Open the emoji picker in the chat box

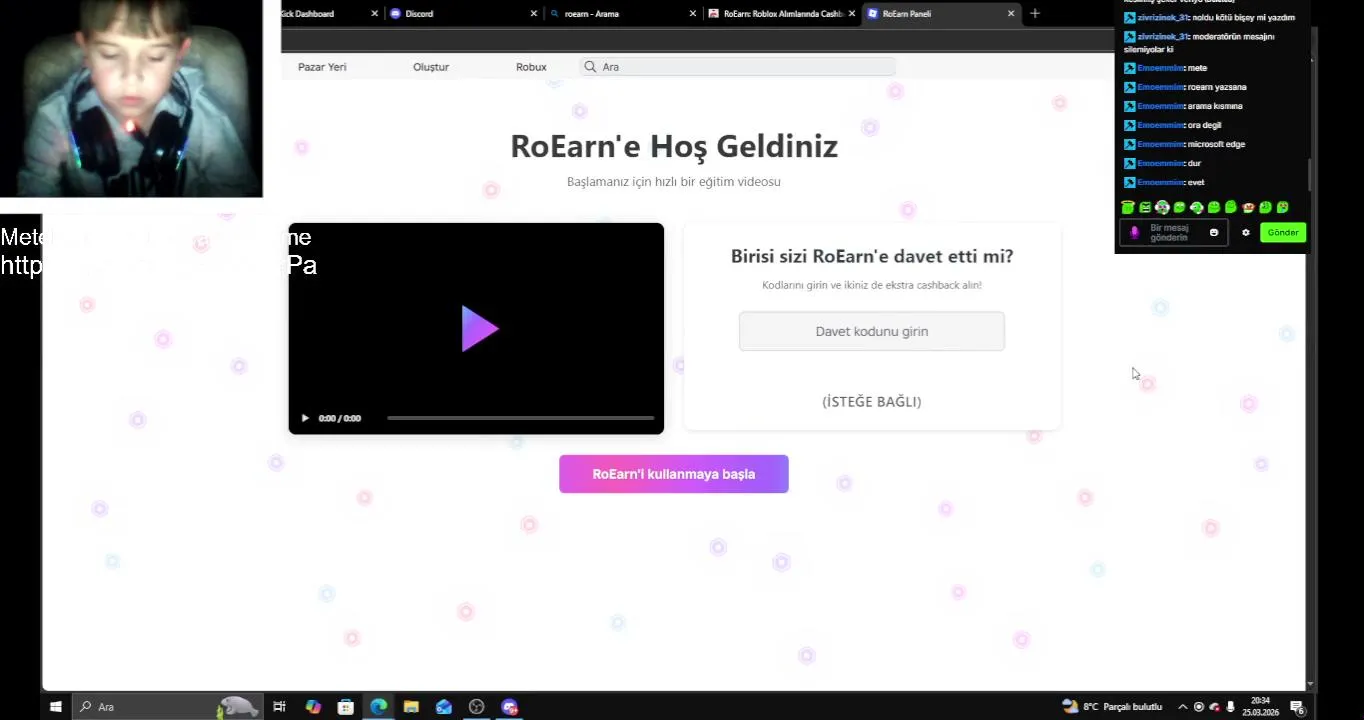pyautogui.click(x=1214, y=232)
